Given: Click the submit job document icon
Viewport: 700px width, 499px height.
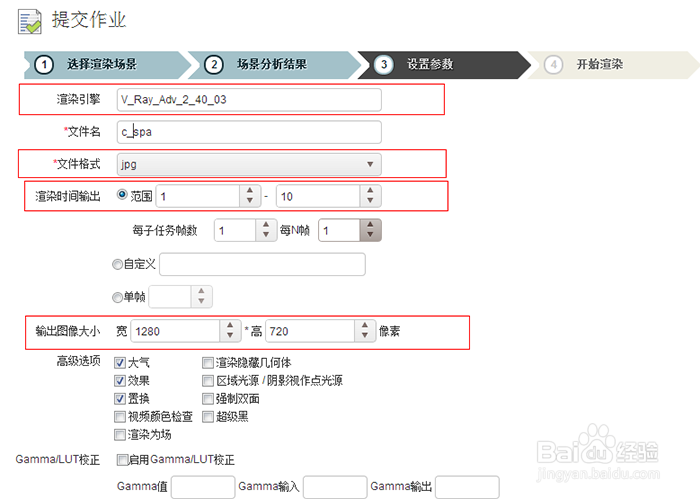Looking at the screenshot, I should click(29, 22).
